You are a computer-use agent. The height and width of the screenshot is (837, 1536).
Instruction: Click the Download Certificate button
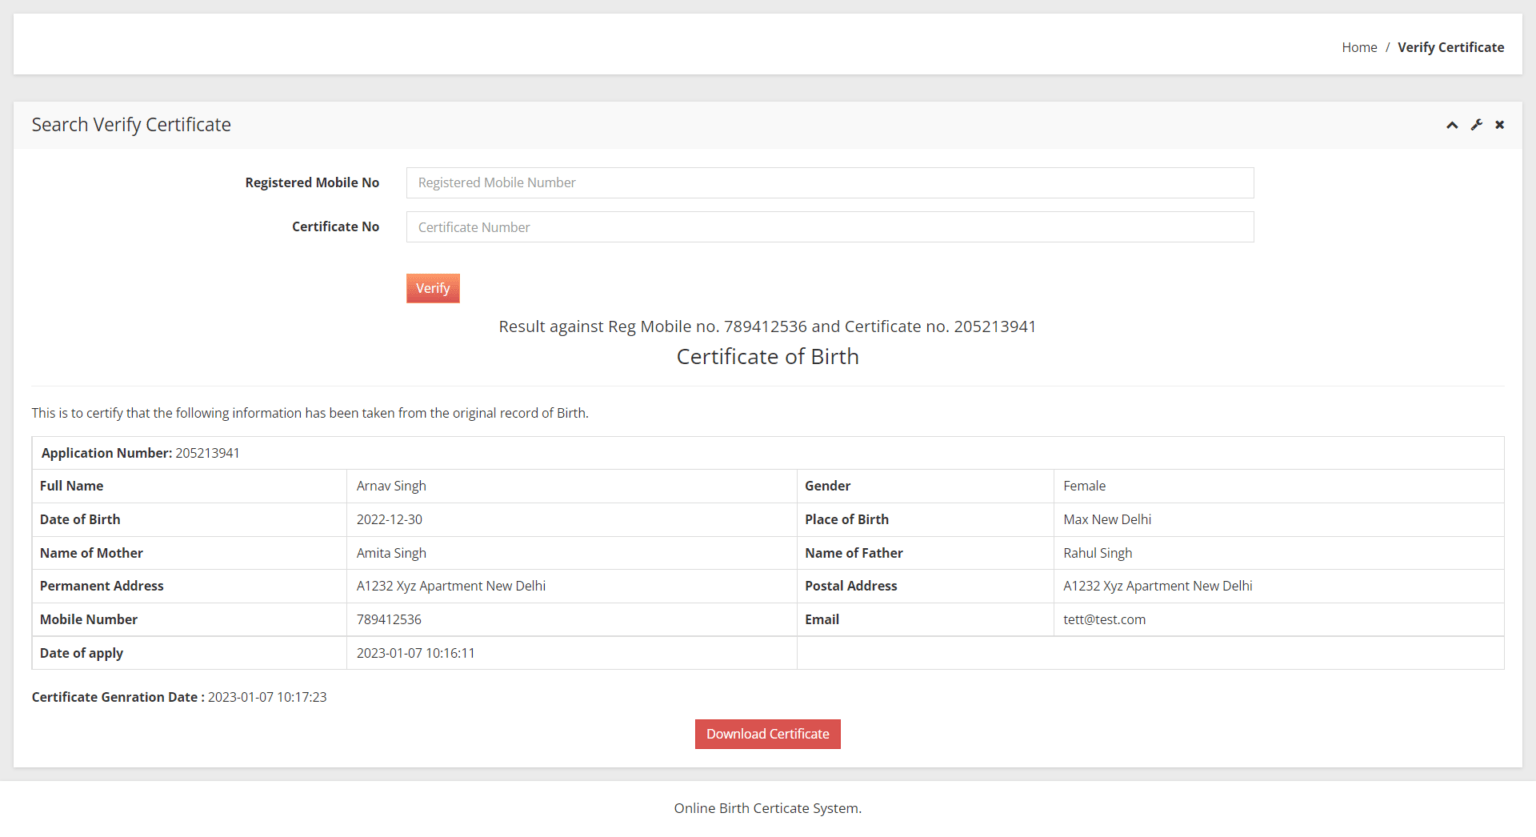[x=767, y=733]
